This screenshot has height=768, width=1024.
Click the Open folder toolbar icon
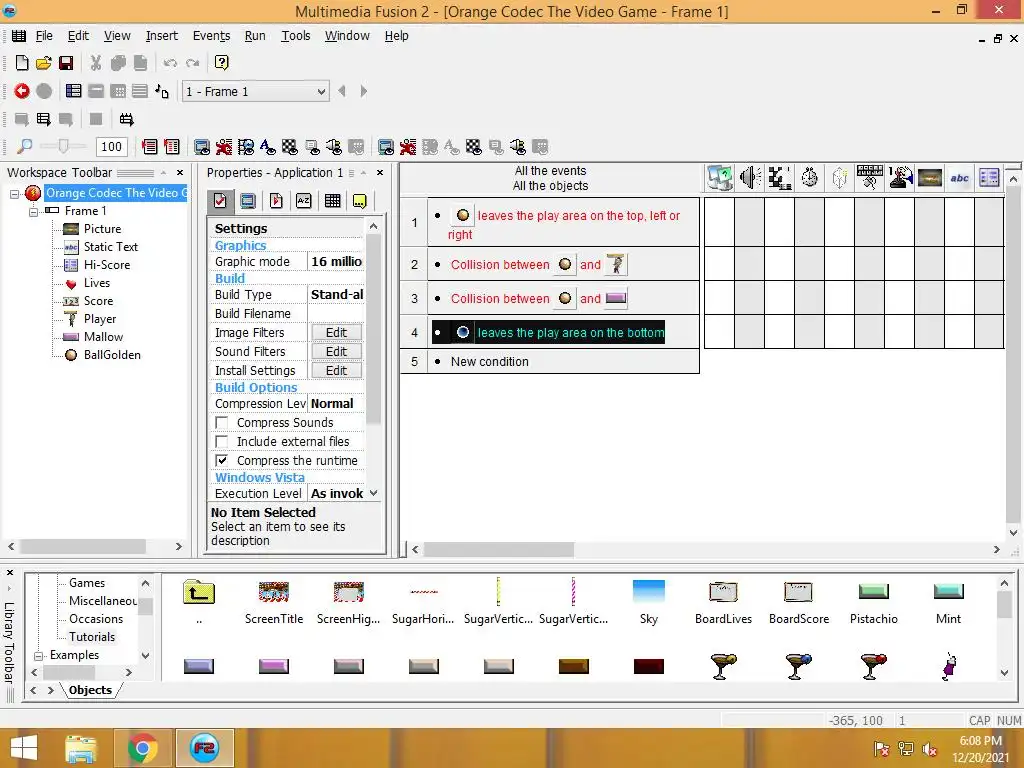point(44,63)
